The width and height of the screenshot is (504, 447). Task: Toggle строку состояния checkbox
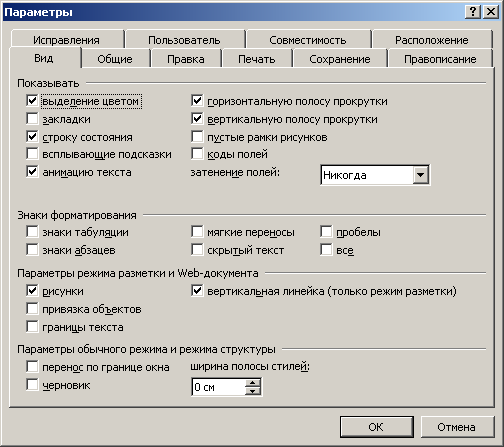click(32, 136)
